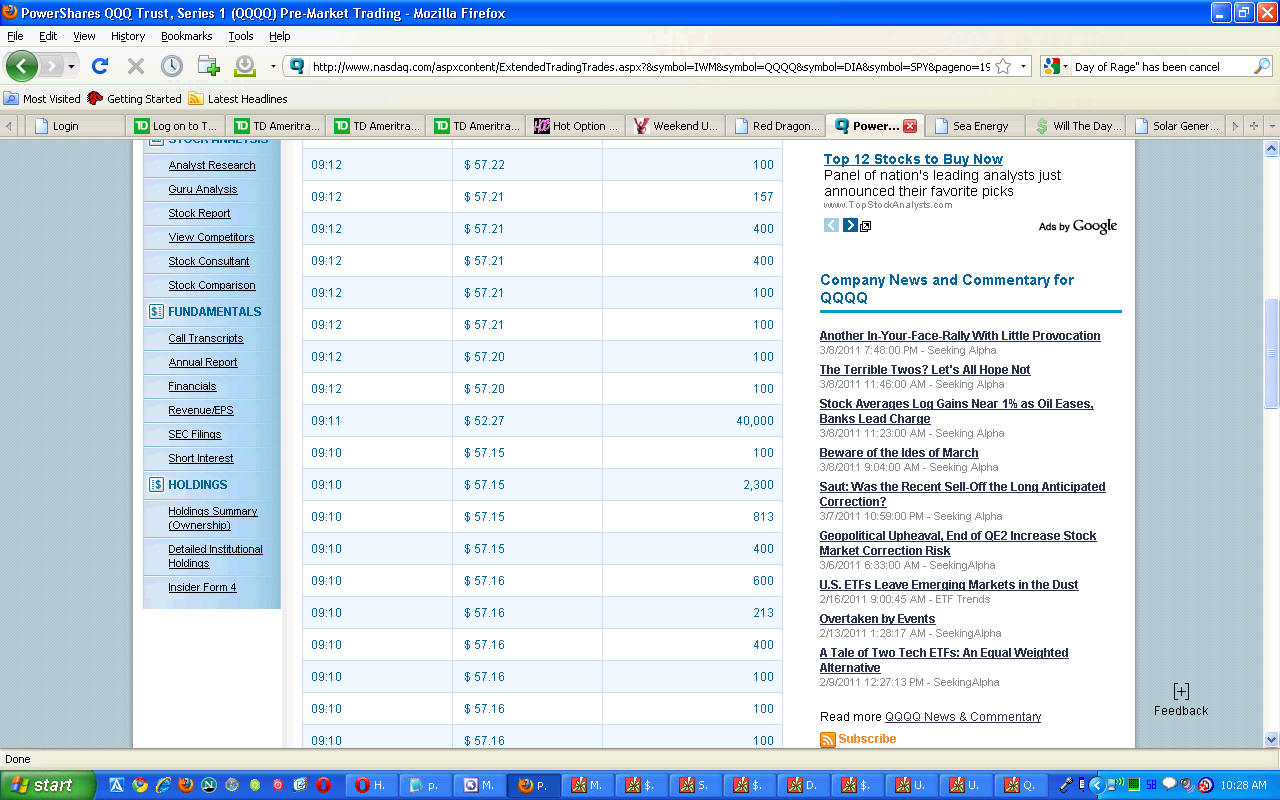Switch to the 'Q.' taskbar window button
This screenshot has height=800, width=1280.
(1021, 786)
